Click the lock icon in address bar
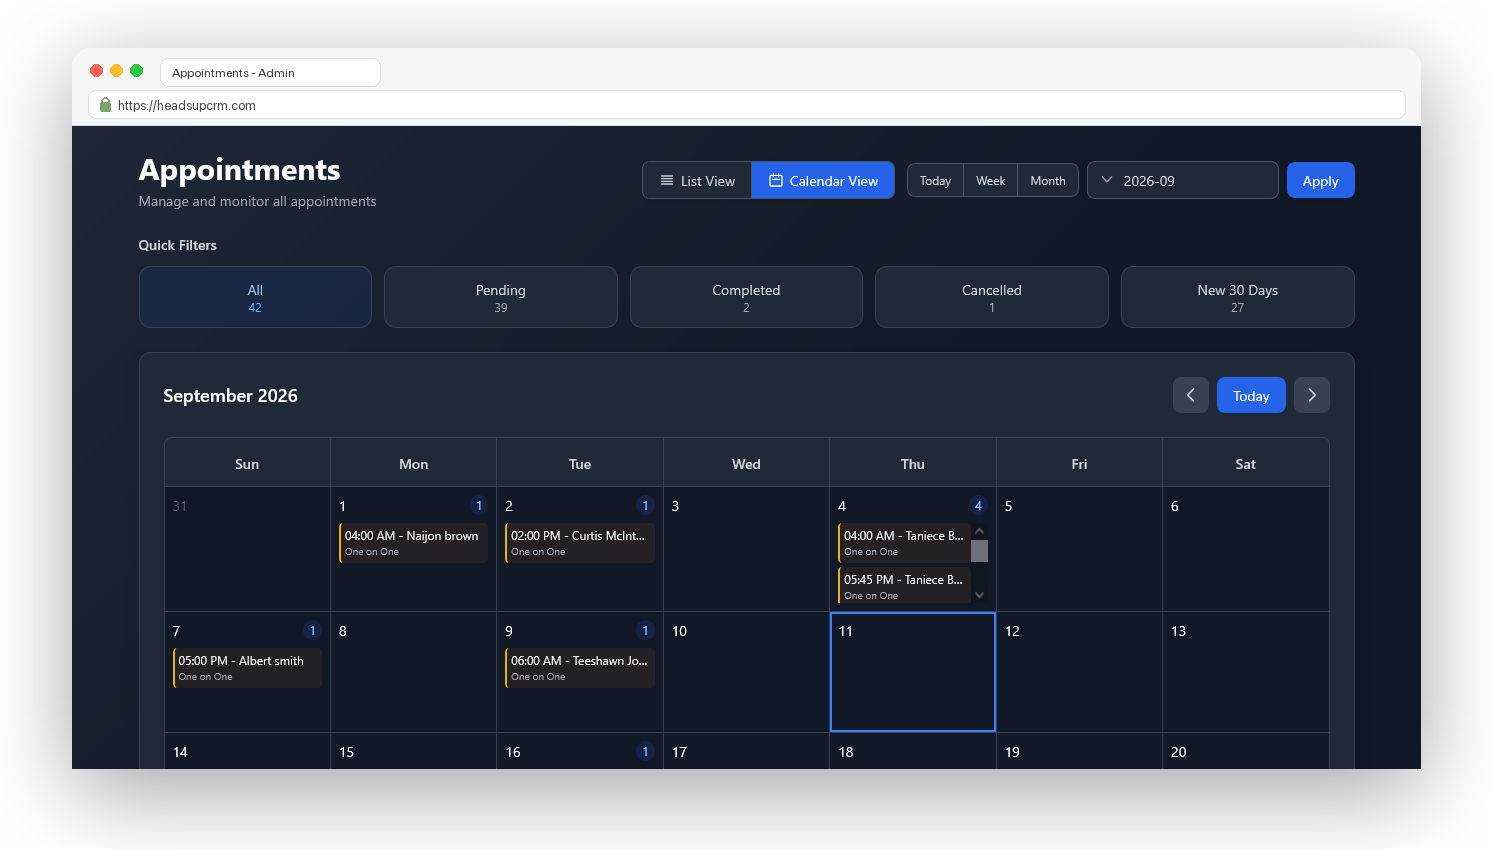 tap(105, 105)
